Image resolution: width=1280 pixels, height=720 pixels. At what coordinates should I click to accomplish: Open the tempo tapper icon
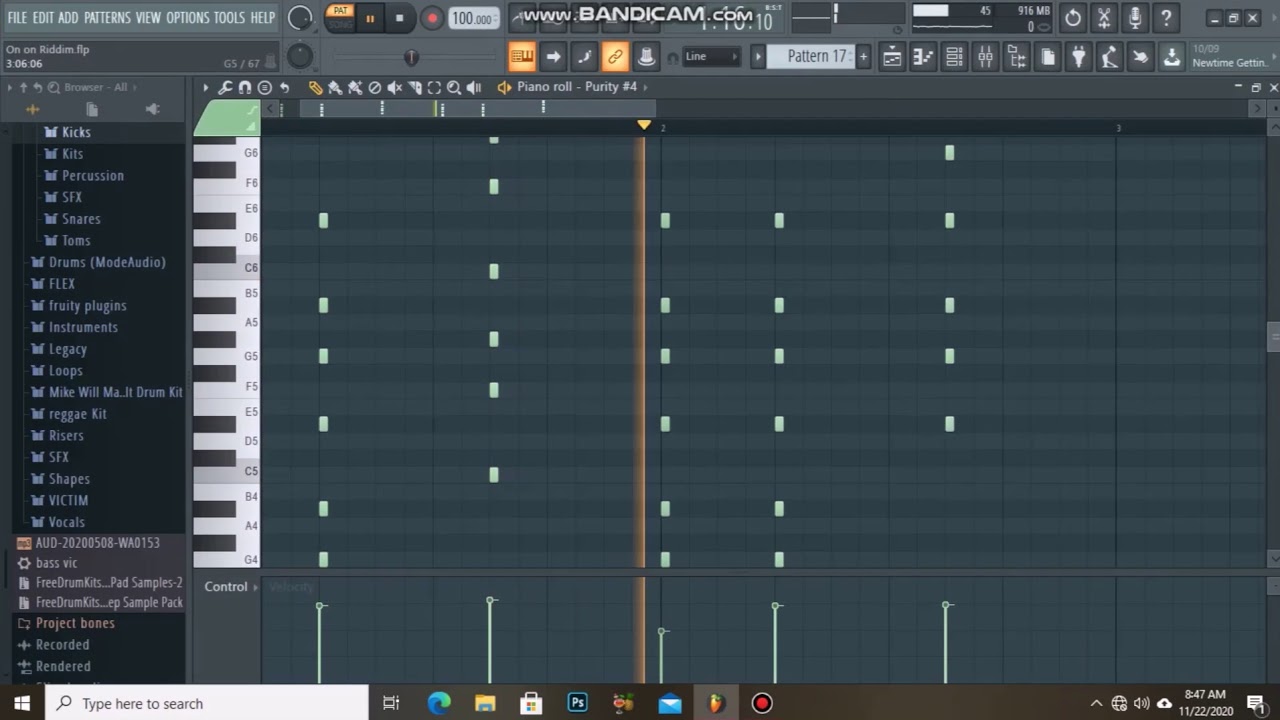(1109, 57)
